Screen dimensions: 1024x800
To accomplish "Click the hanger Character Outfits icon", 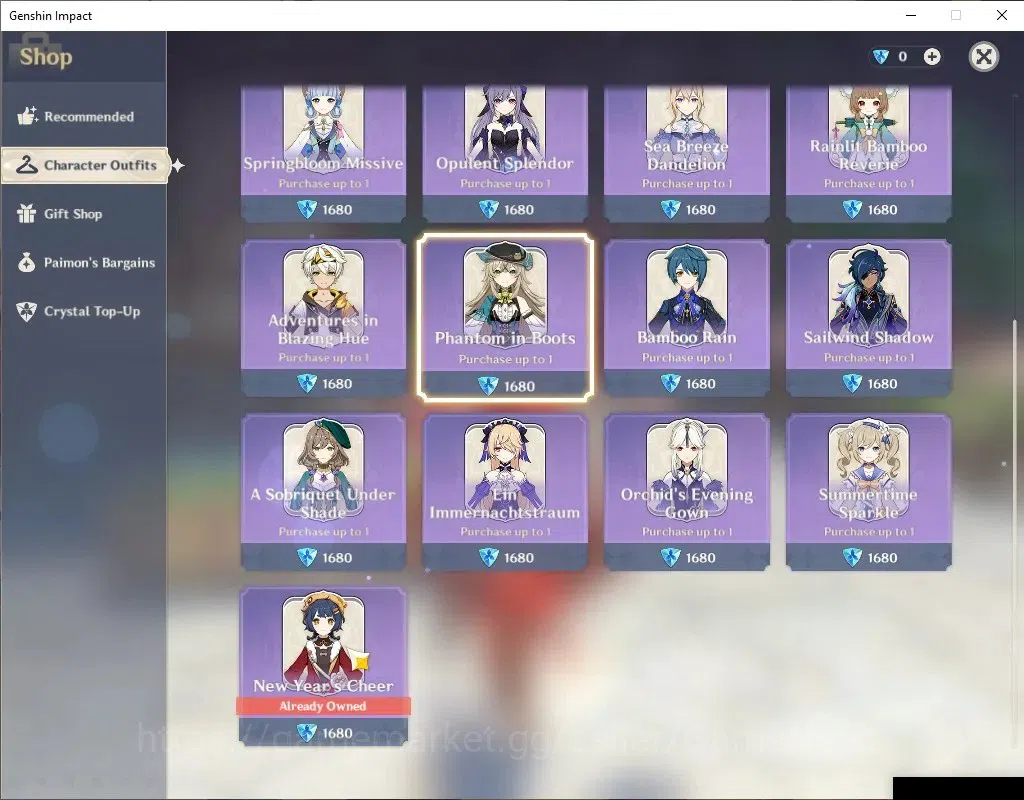I will (x=27, y=165).
